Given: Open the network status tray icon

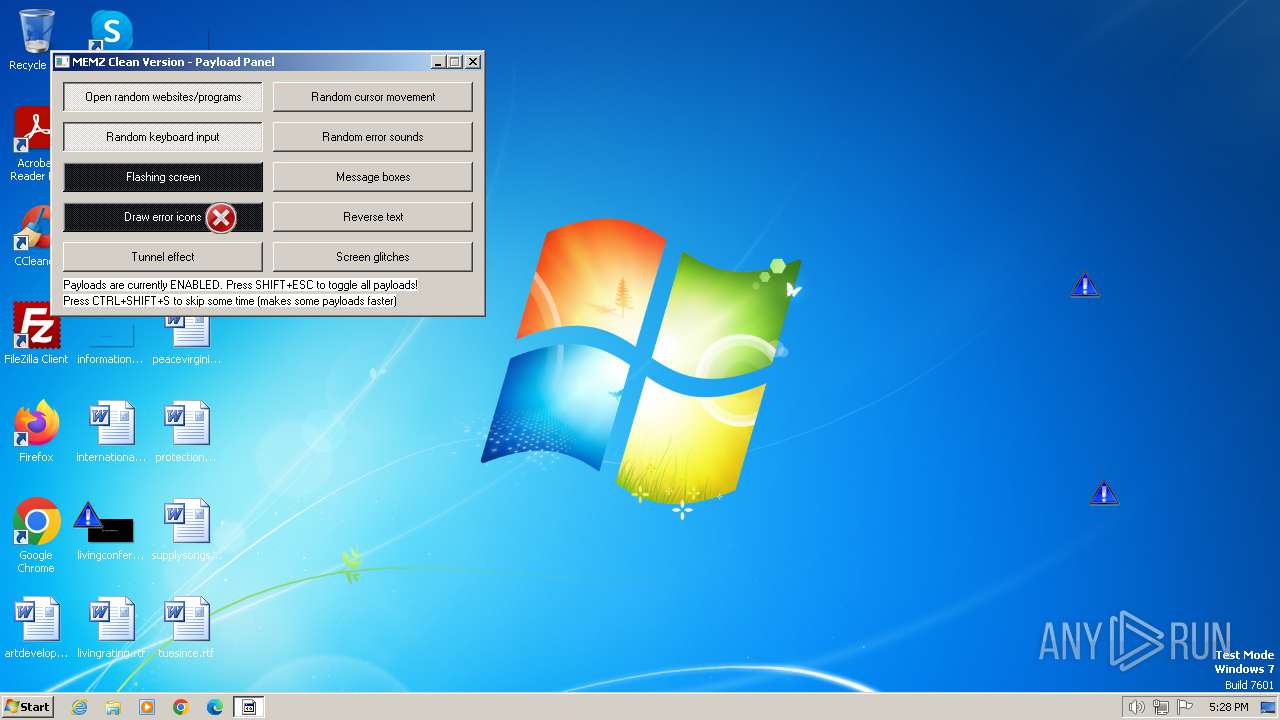Looking at the screenshot, I should tap(1161, 707).
